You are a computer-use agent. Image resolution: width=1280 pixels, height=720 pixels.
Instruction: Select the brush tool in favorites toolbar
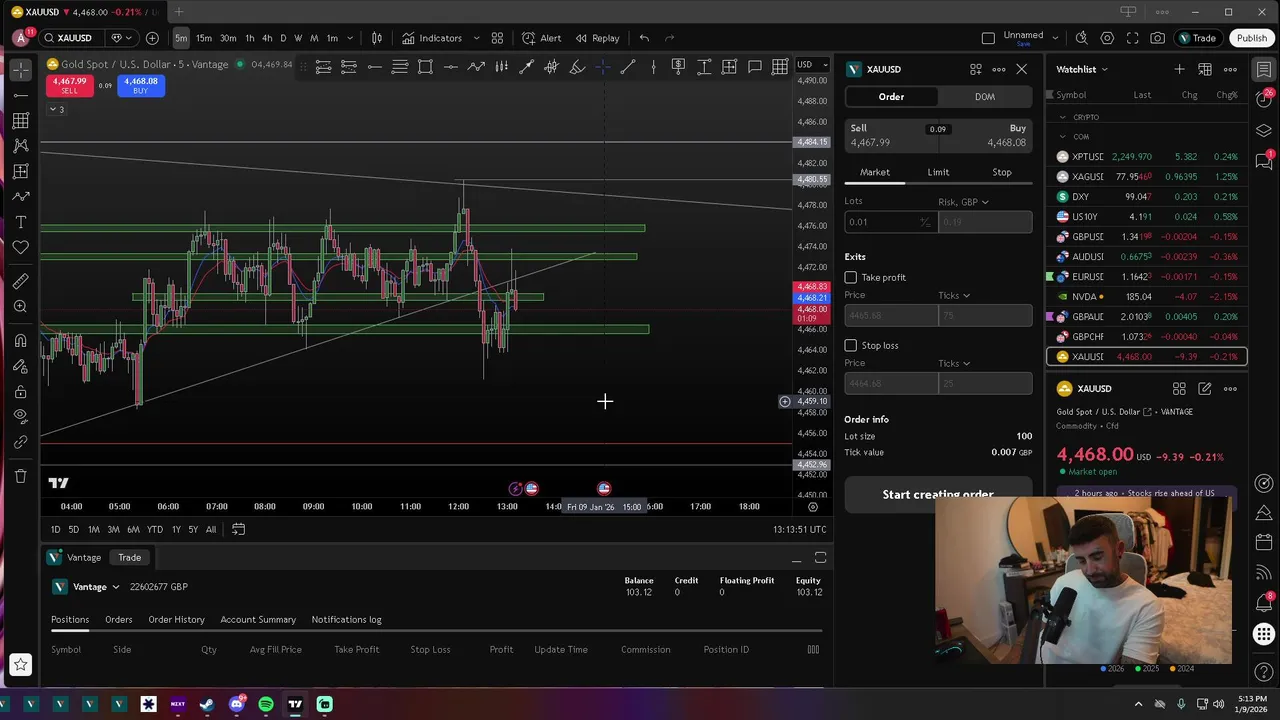[577, 67]
